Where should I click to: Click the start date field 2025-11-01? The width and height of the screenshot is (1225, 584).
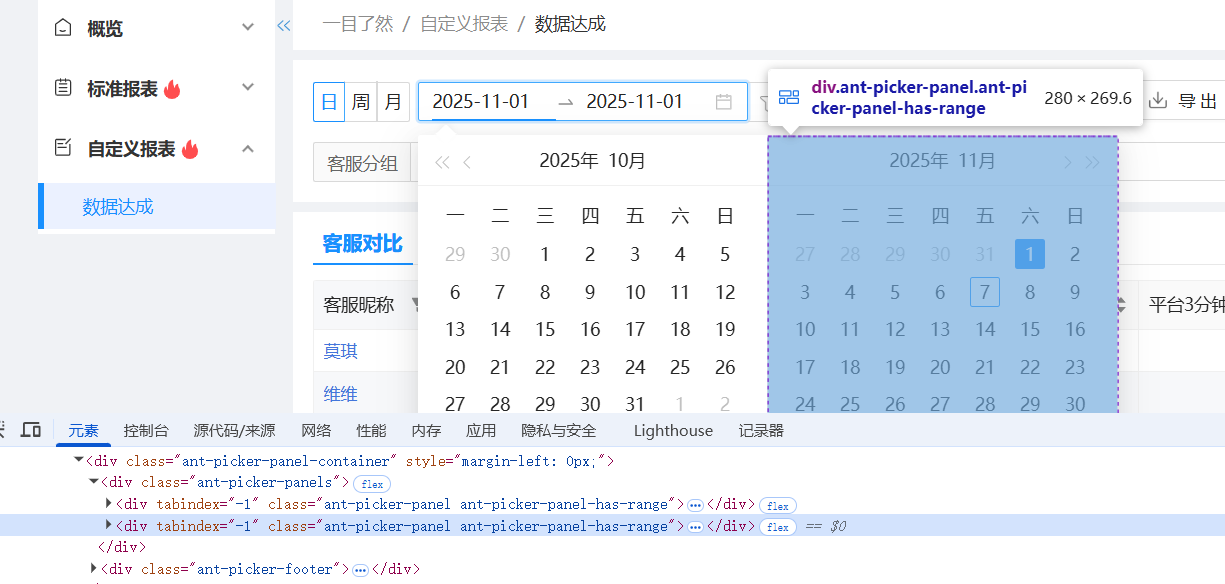[480, 102]
